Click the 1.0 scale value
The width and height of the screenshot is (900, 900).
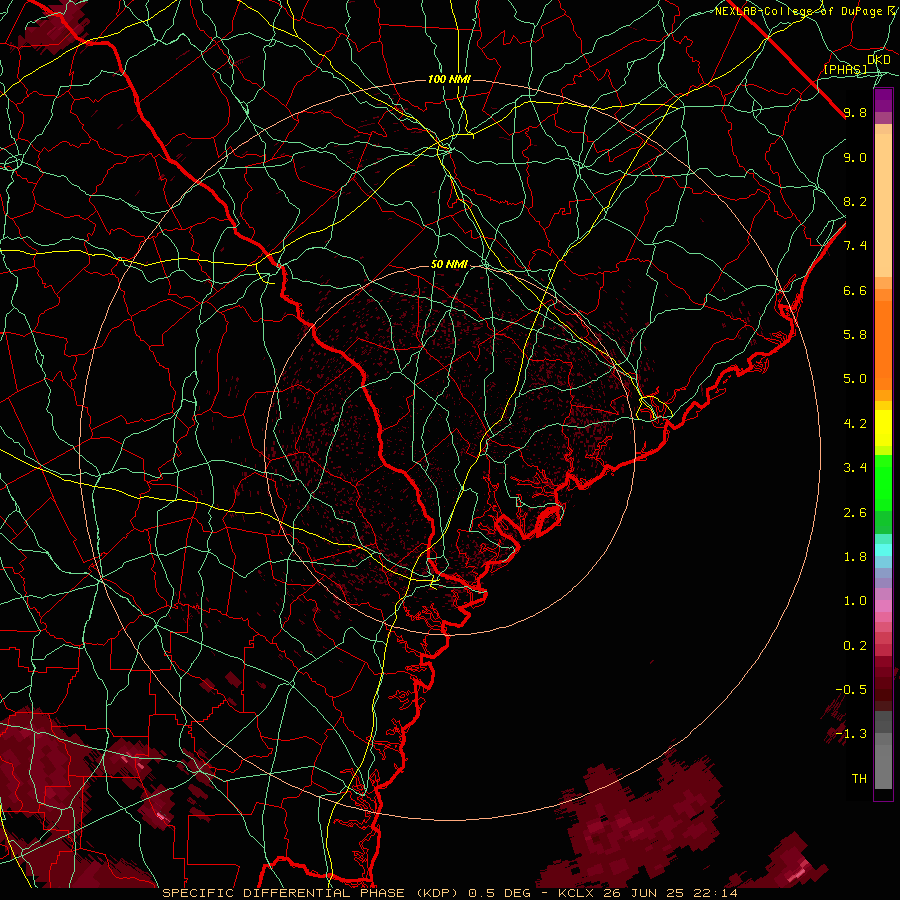pos(855,601)
